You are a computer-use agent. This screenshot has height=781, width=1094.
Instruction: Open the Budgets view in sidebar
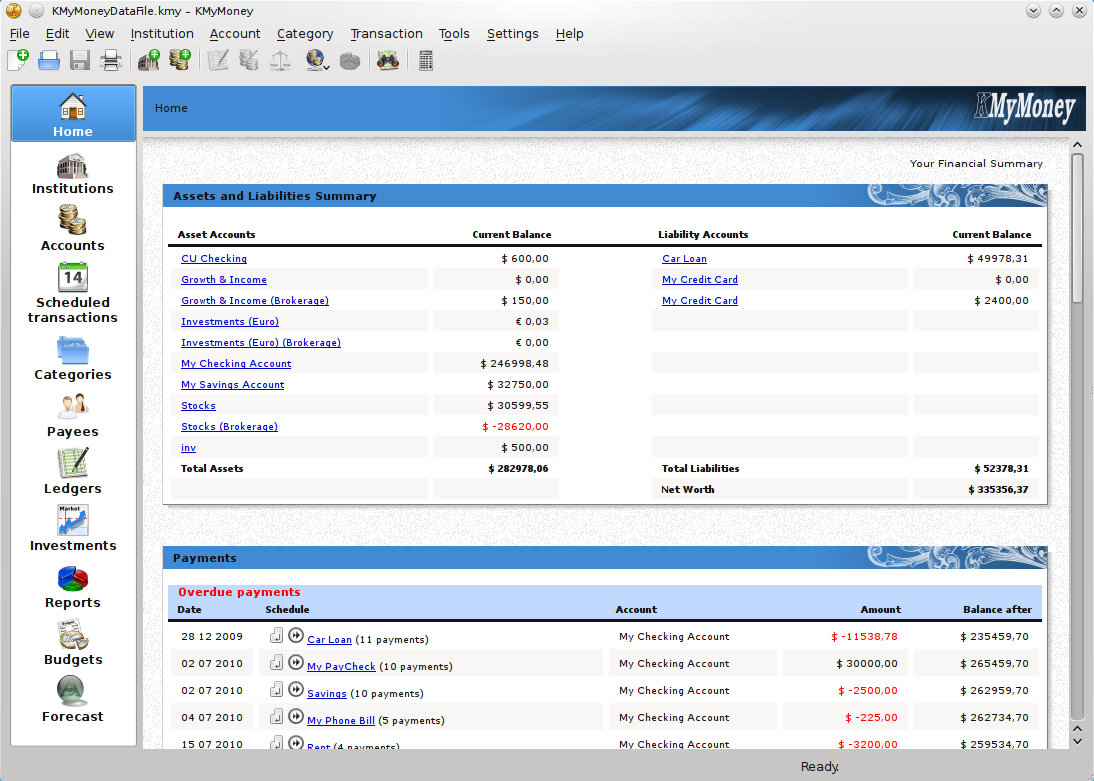click(73, 643)
